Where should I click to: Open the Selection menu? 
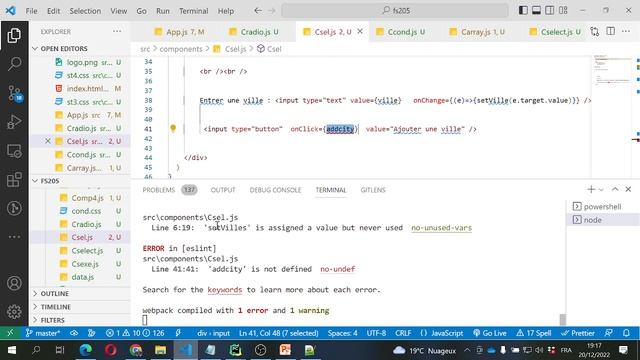[85, 11]
